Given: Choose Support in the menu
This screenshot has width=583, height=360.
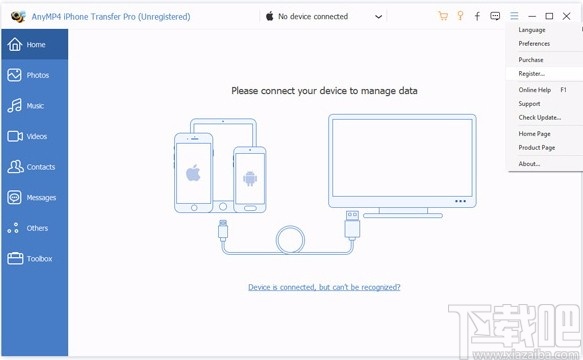Looking at the screenshot, I should point(529,104).
